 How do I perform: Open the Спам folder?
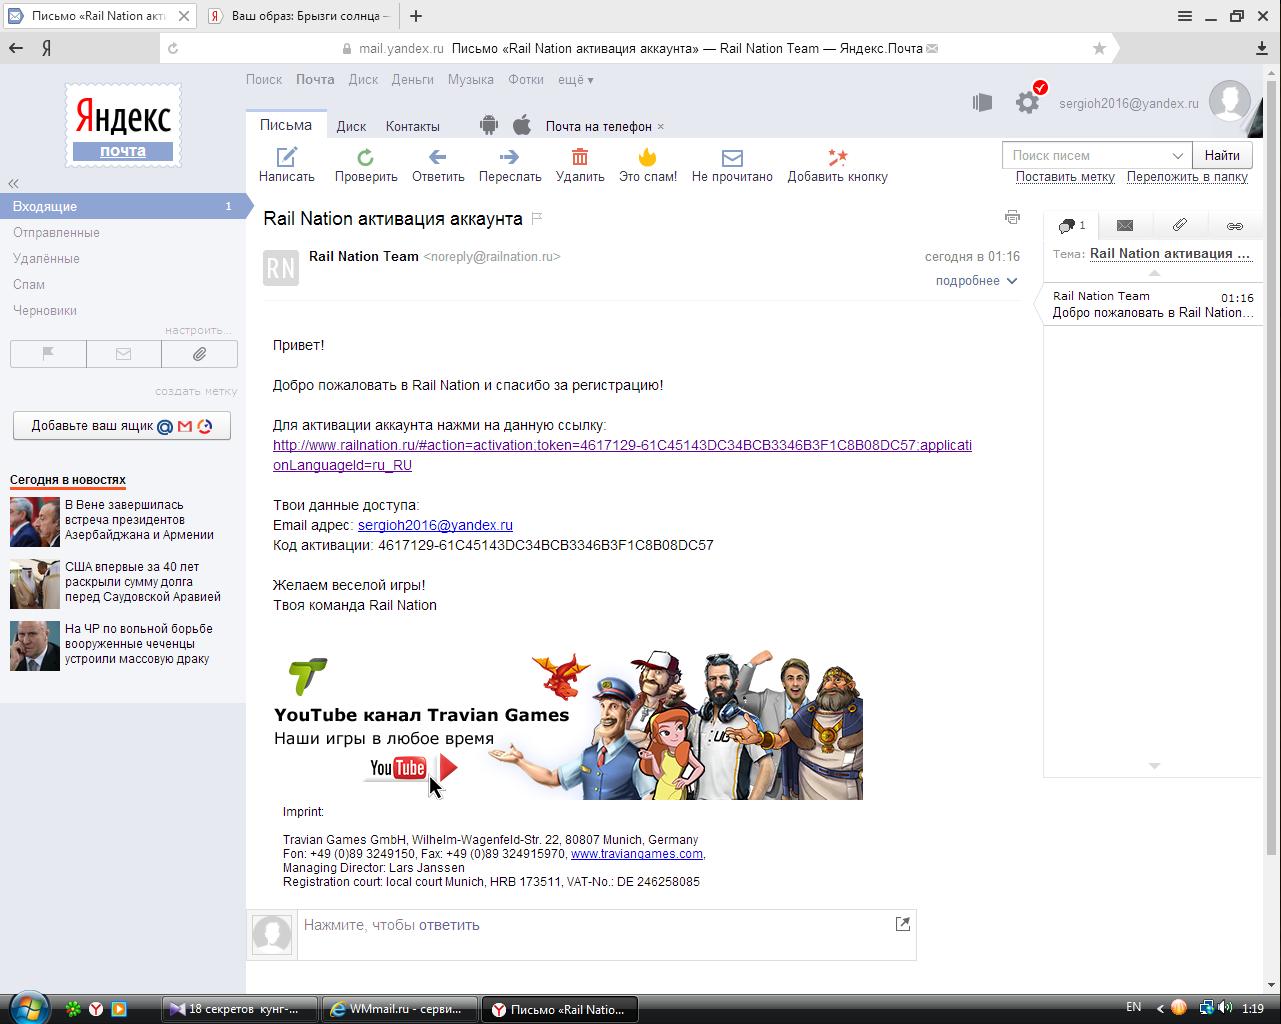point(29,284)
